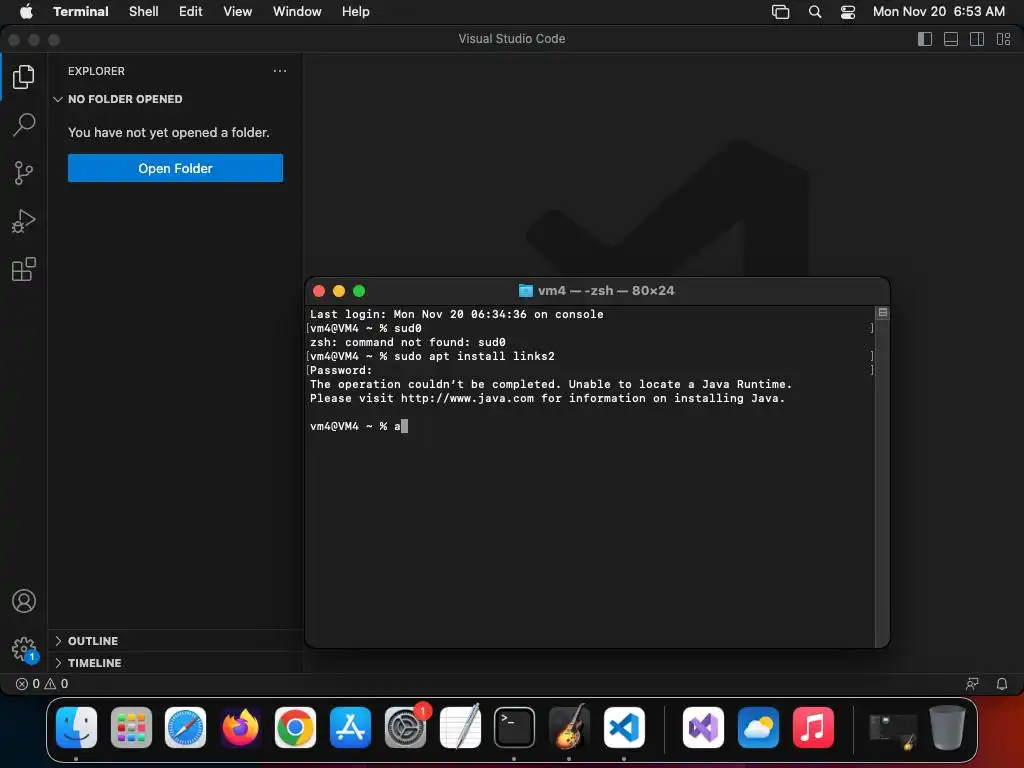Viewport: 1024px width, 768px height.
Task: Open Music app from the Dock
Action: click(813, 728)
